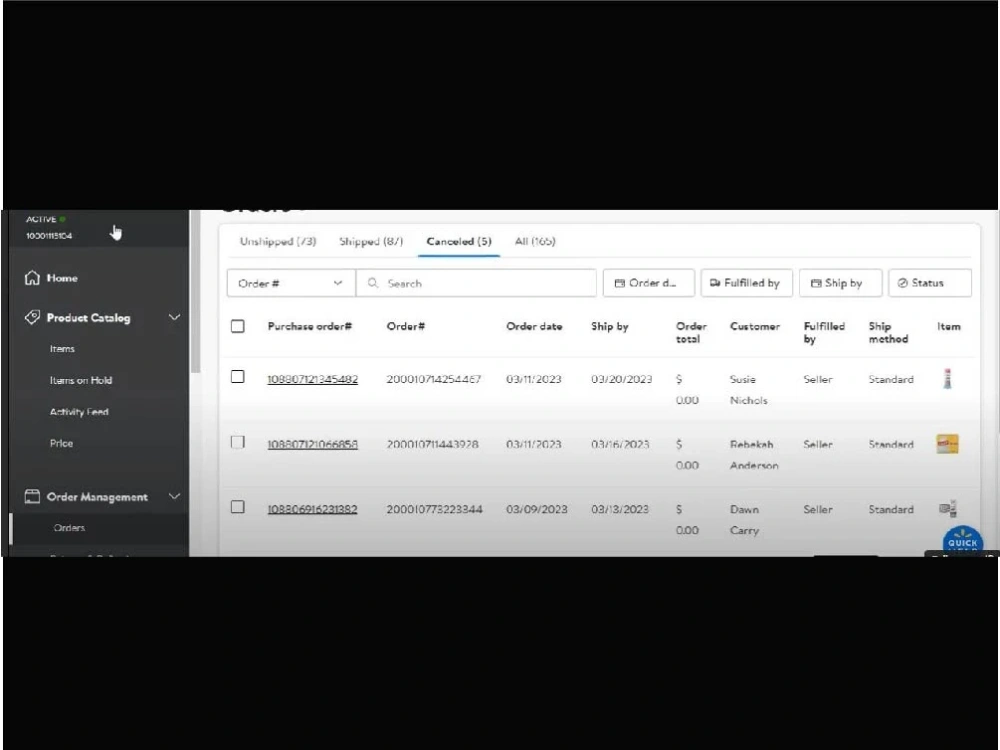The width and height of the screenshot is (1000, 750).
Task: Open Items under Product Catalog
Action: (62, 349)
